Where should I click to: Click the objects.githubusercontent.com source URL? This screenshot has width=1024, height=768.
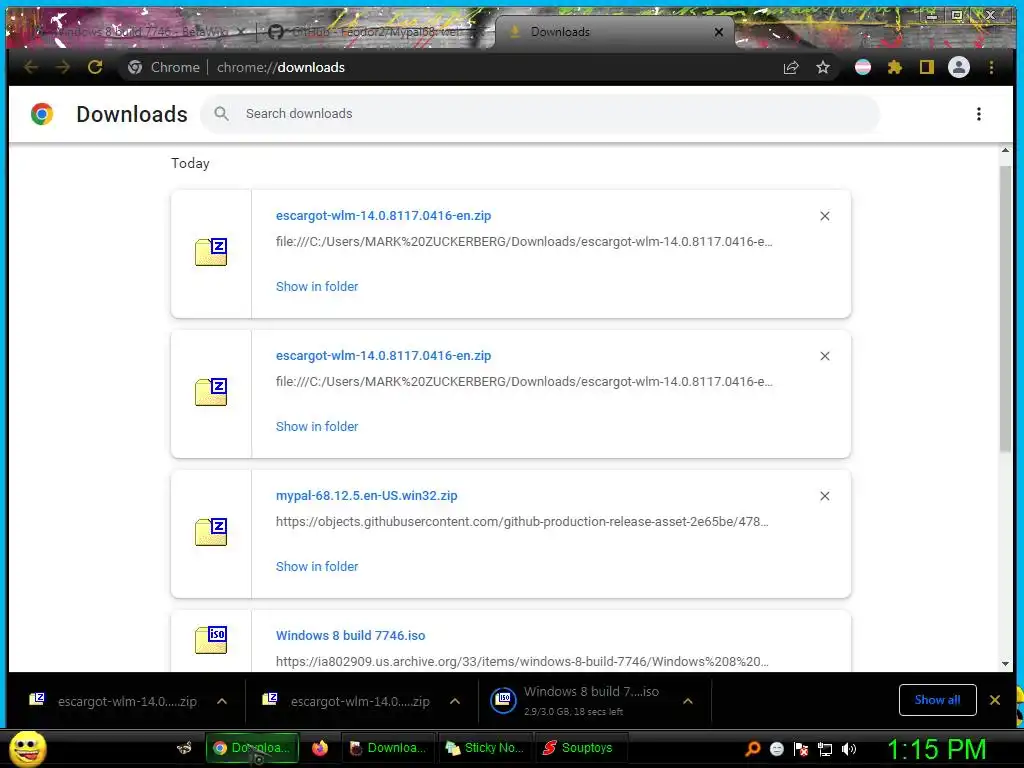pos(522,522)
